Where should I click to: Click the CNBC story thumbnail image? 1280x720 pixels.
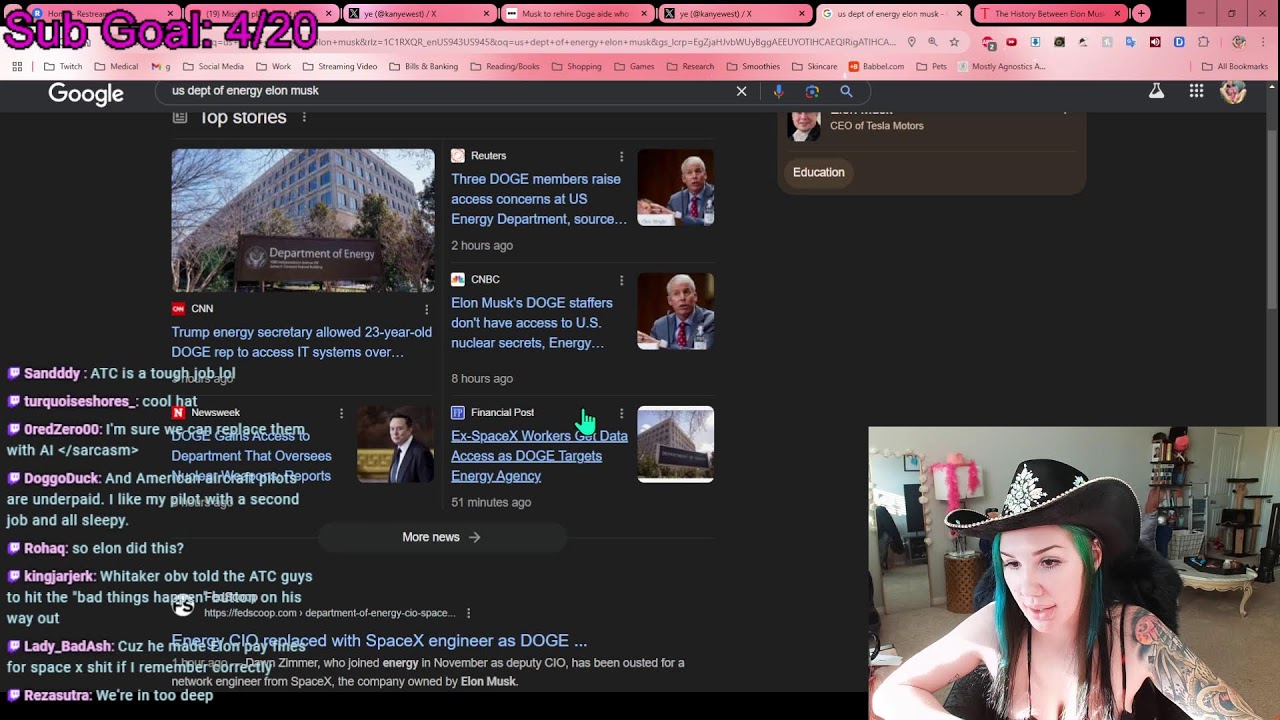[x=676, y=311]
